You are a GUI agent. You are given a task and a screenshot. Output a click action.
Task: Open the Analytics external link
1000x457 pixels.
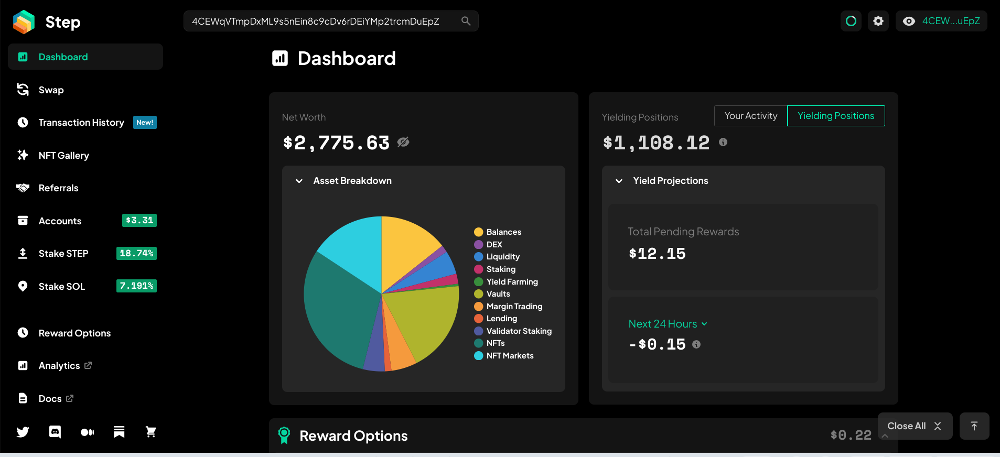click(65, 366)
